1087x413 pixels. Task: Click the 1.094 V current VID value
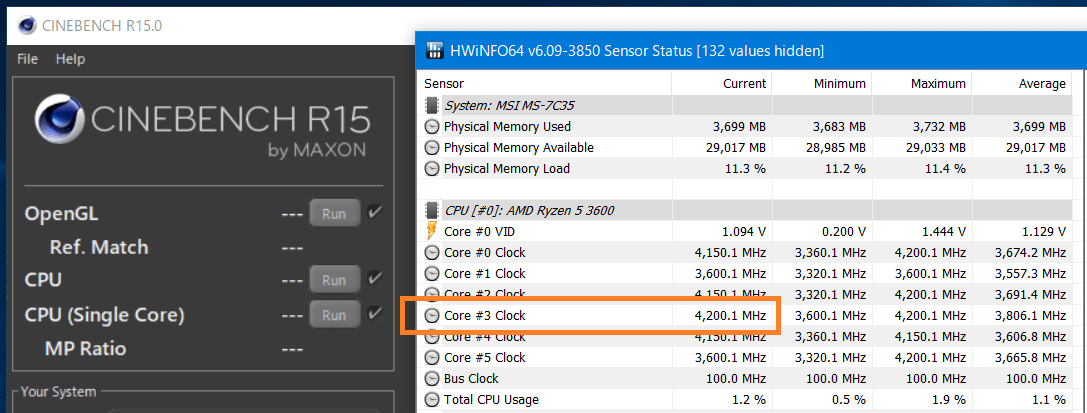pyautogui.click(x=744, y=231)
